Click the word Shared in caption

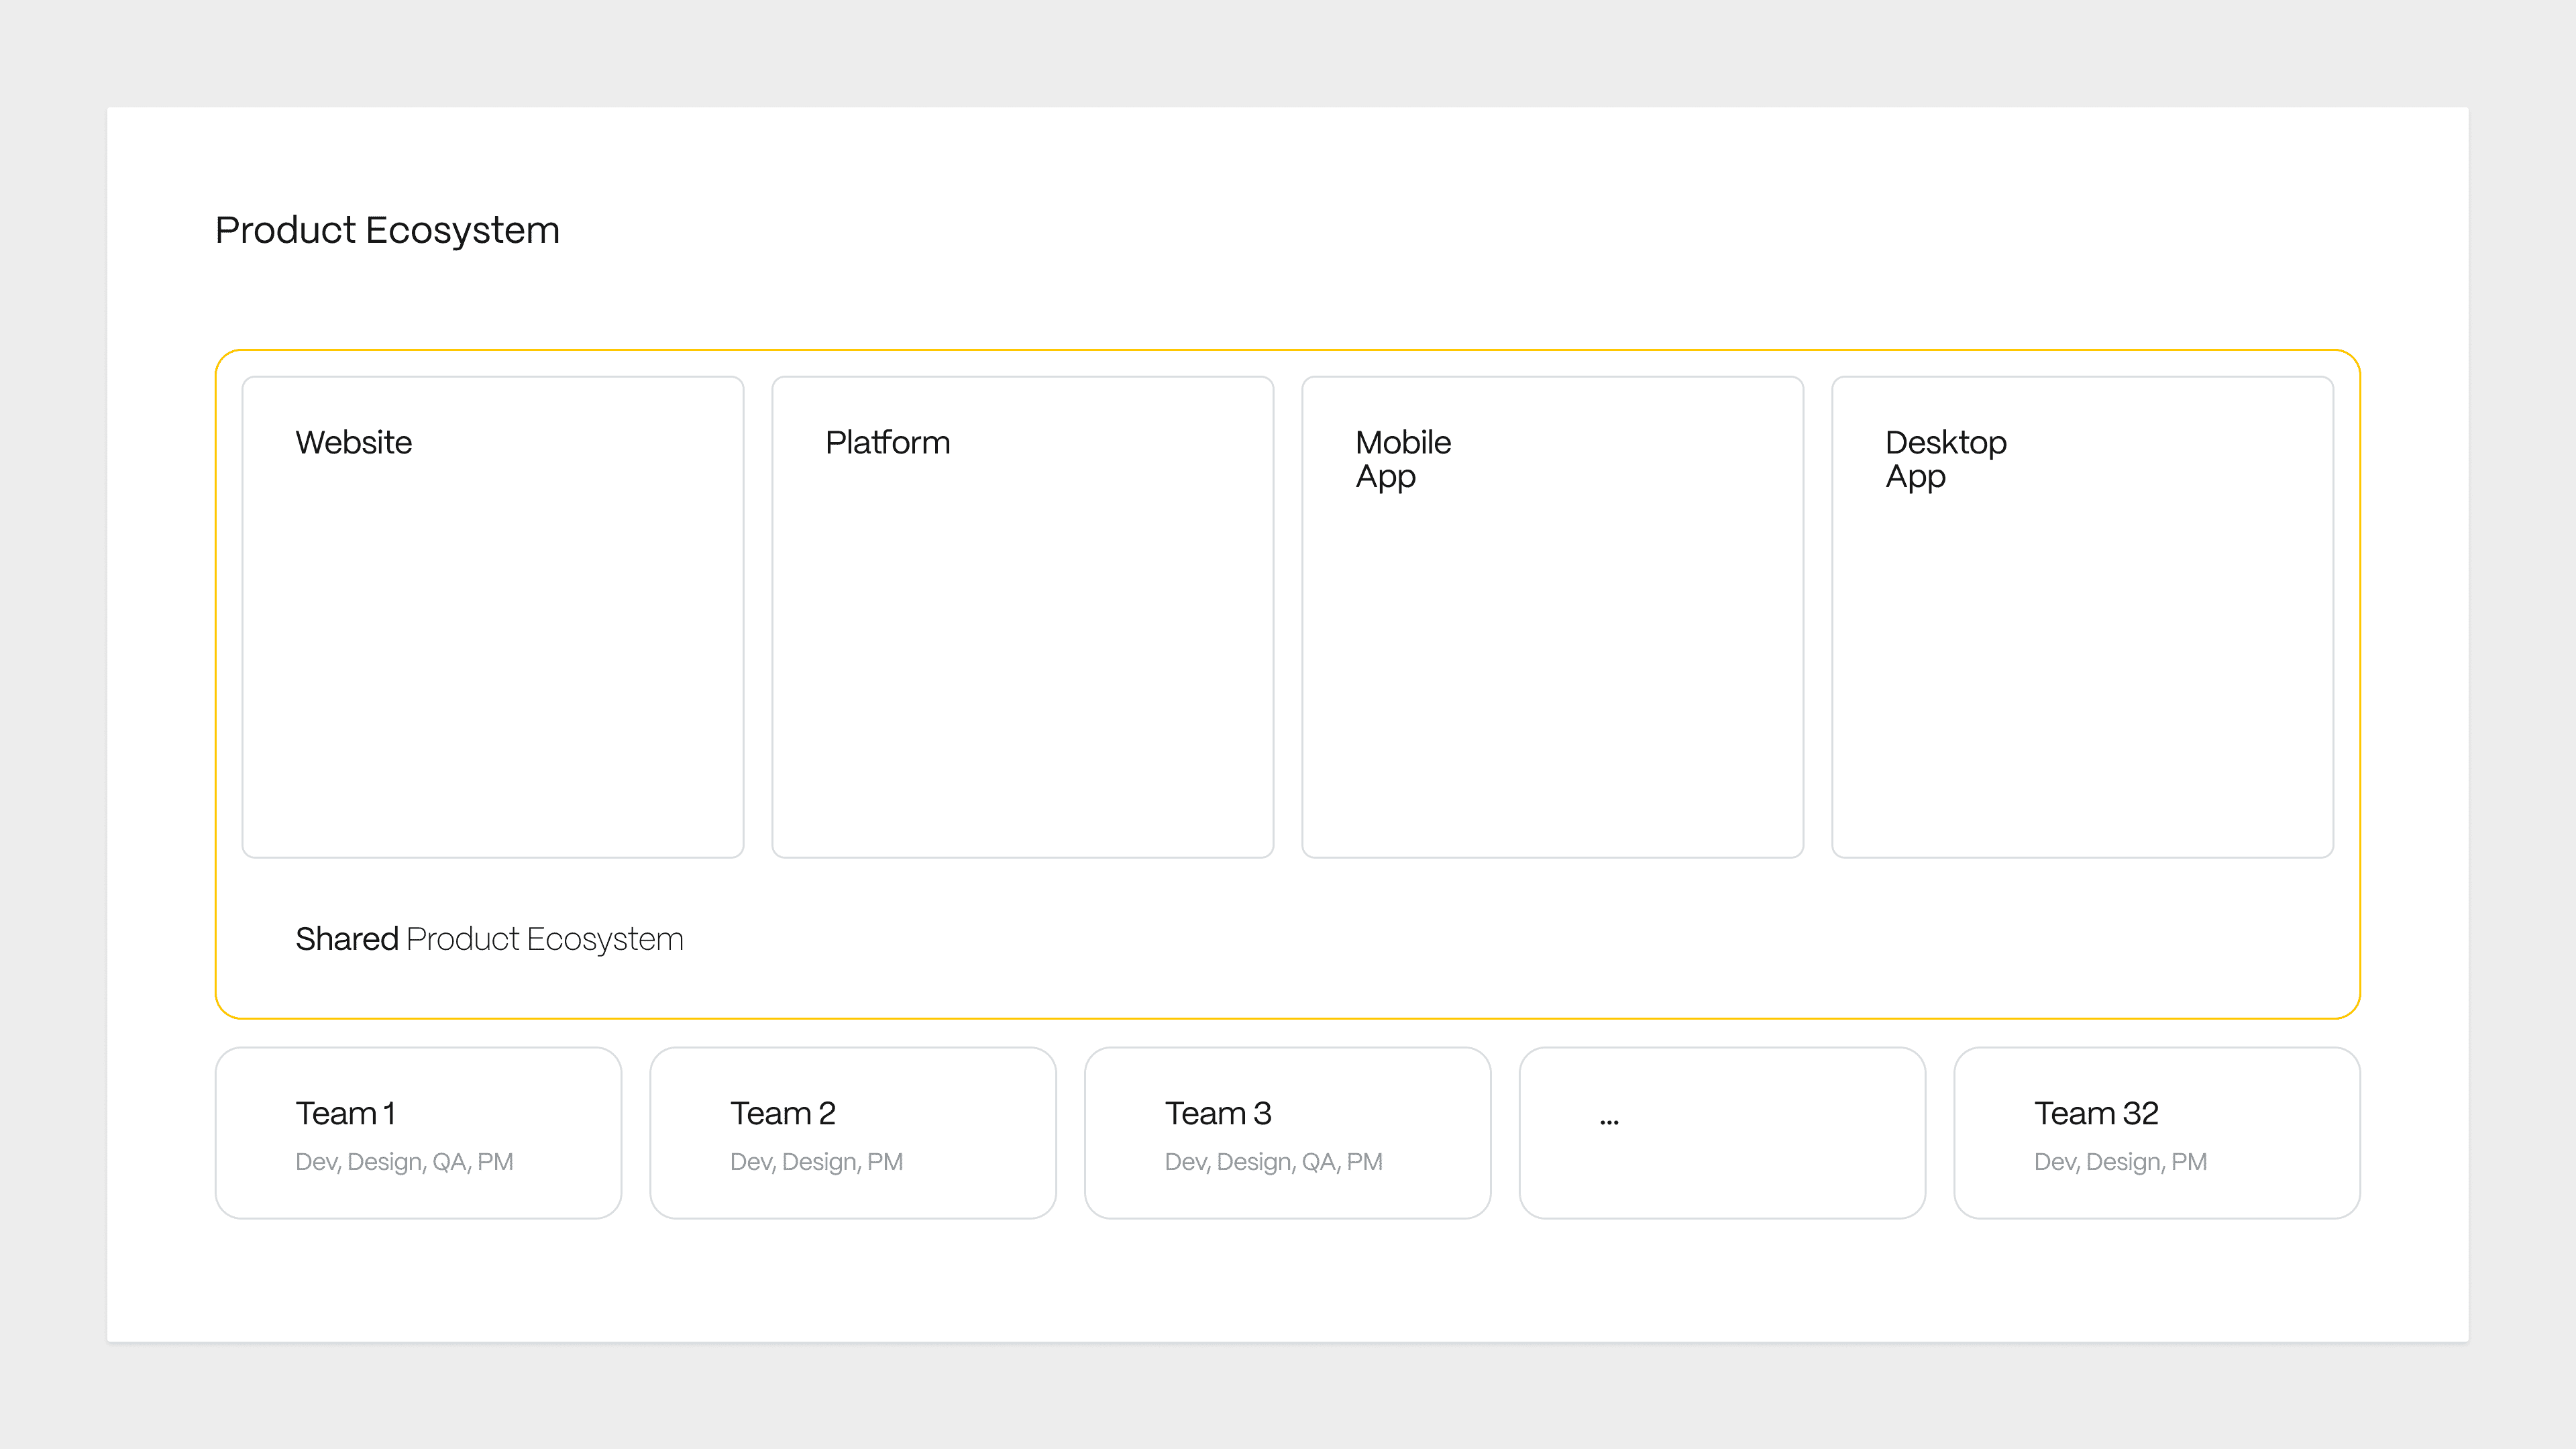(346, 939)
